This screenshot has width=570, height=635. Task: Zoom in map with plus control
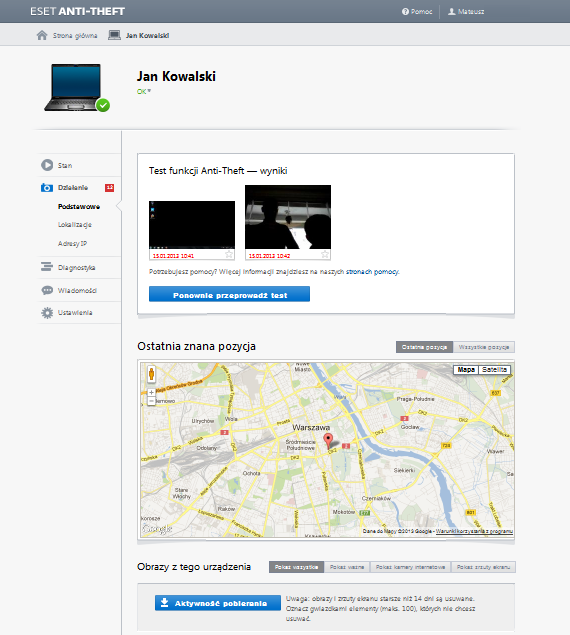coord(151,392)
